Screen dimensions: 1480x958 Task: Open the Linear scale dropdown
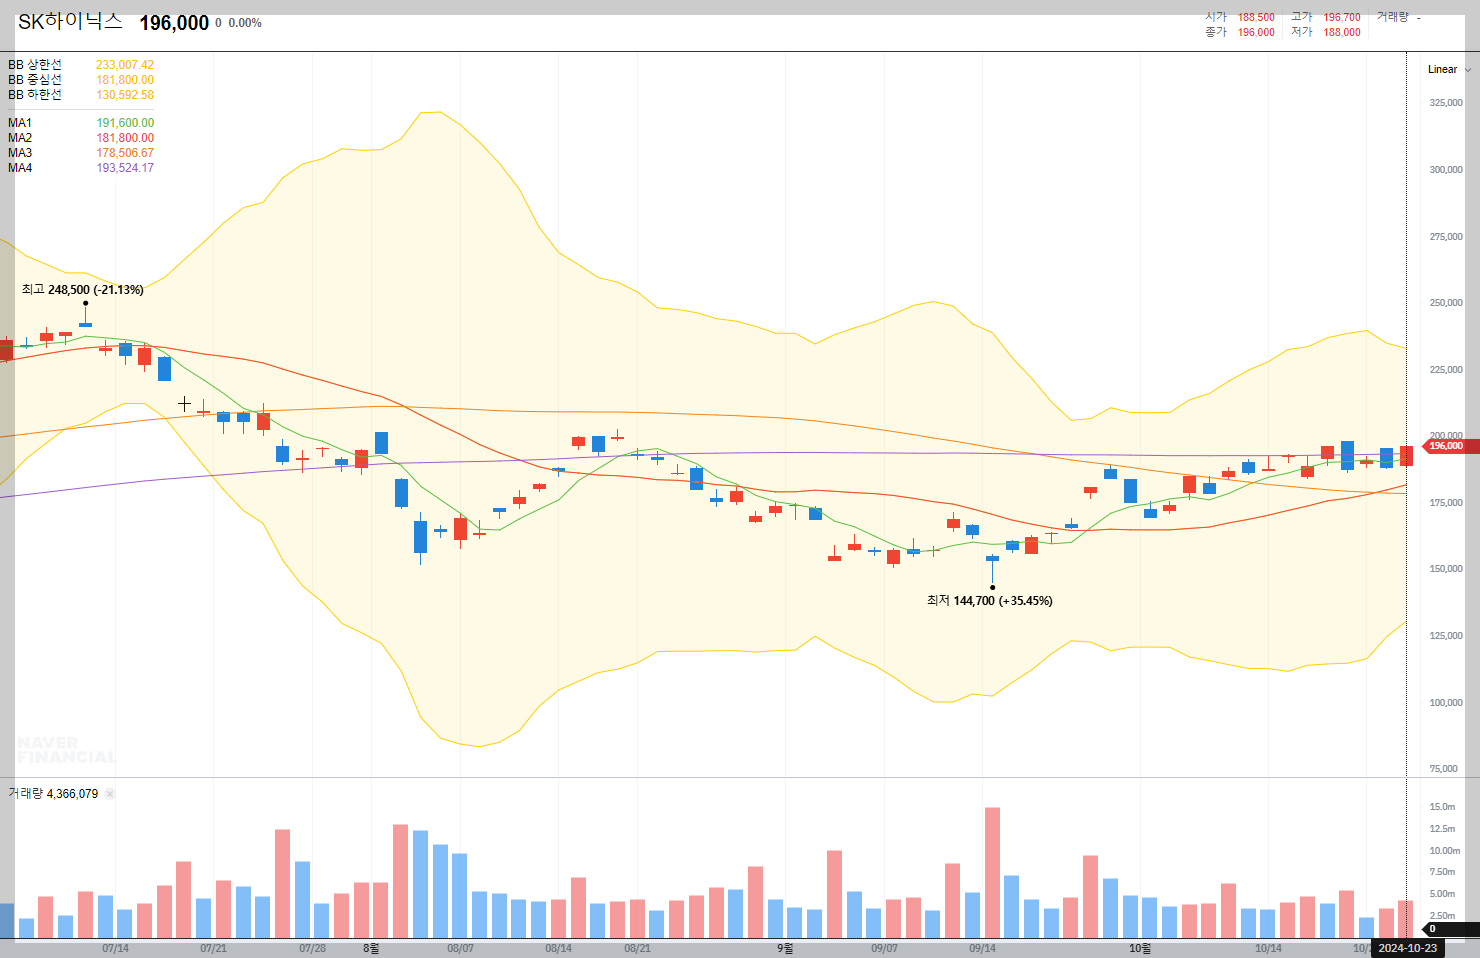[x=1449, y=70]
